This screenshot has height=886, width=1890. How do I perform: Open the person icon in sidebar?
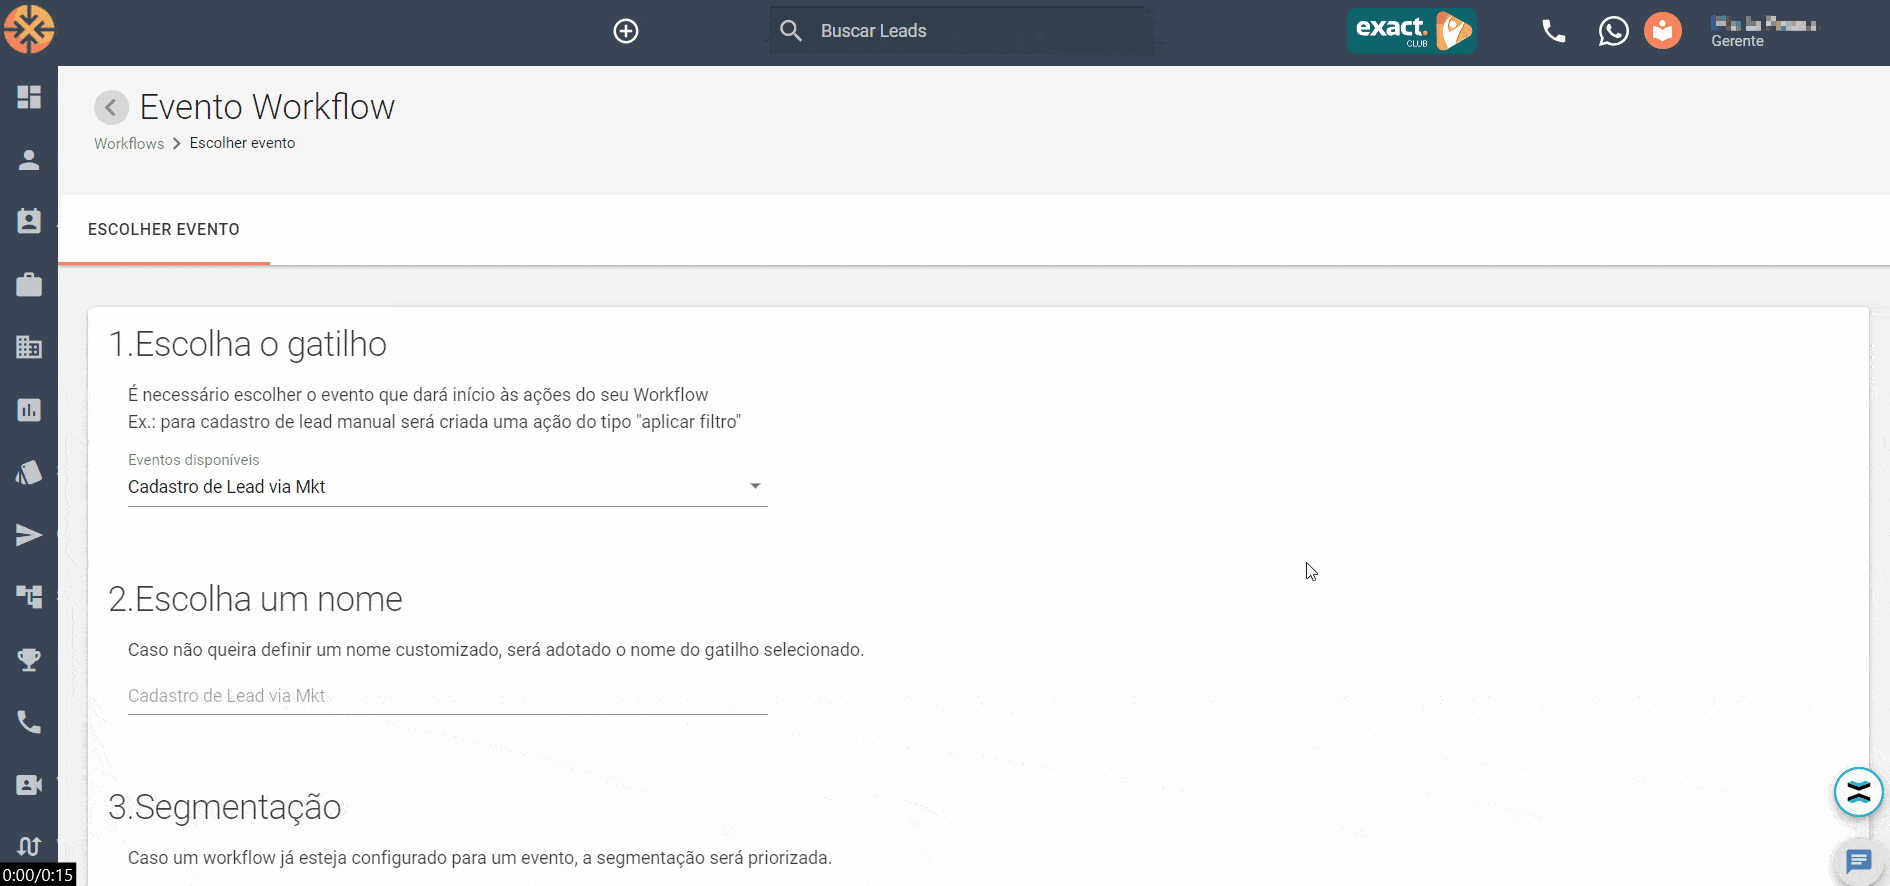29,160
